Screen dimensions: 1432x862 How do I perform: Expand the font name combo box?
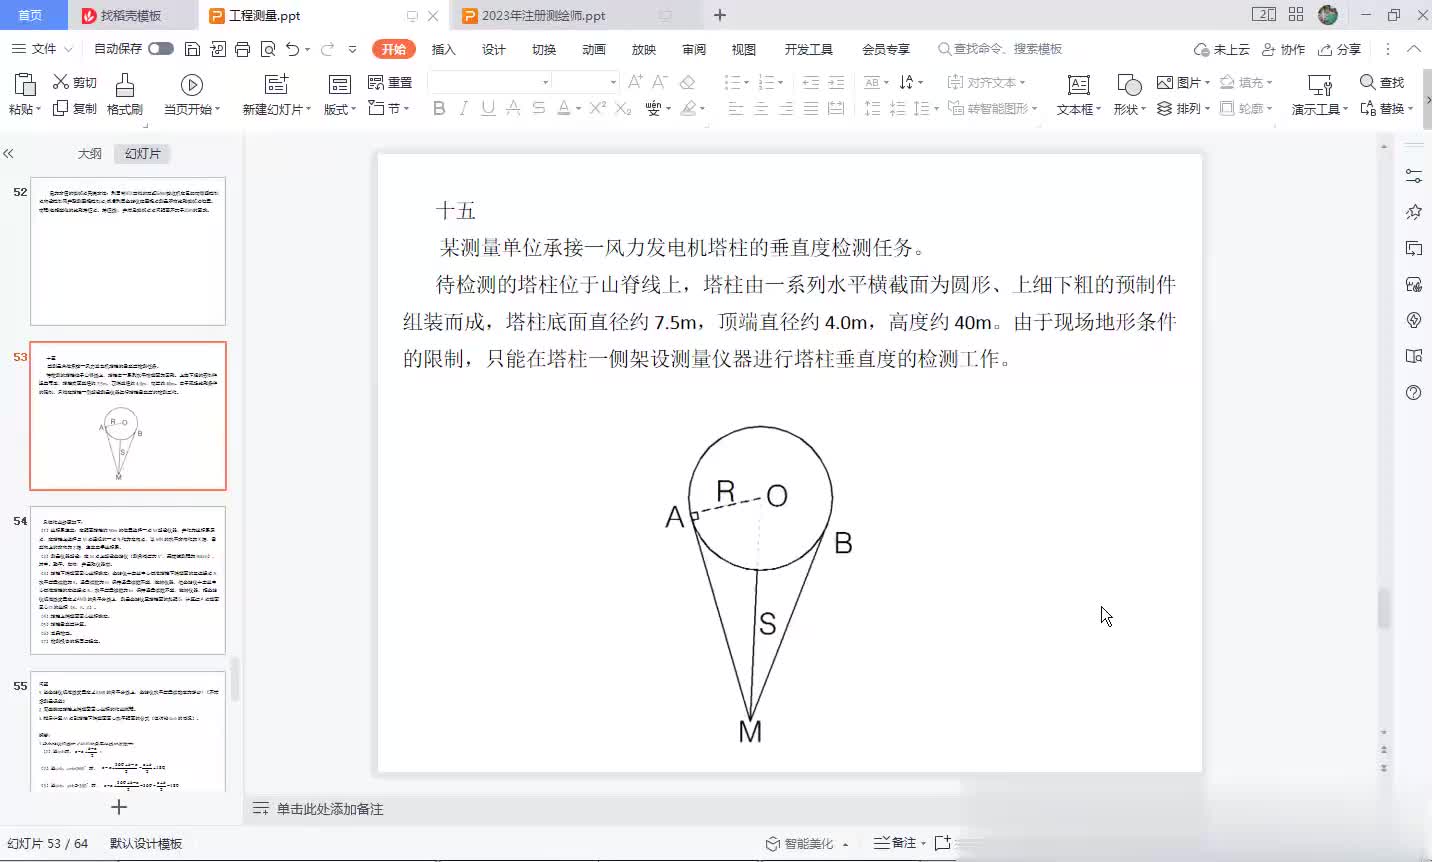[545, 82]
